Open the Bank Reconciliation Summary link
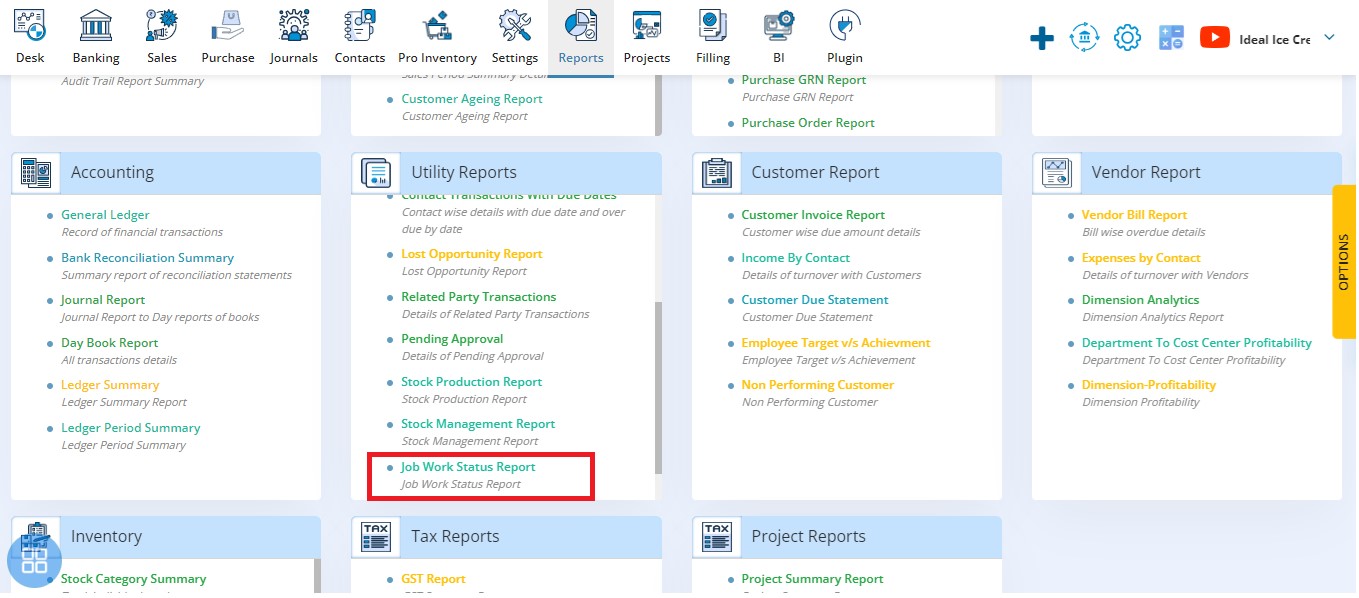This screenshot has width=1359, height=598. (147, 258)
